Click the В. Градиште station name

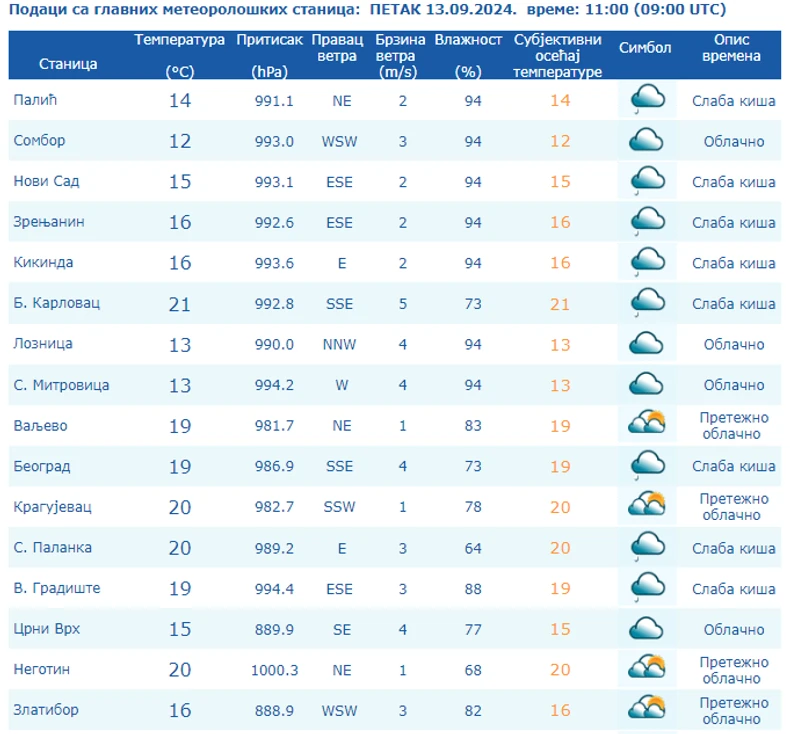pos(57,588)
